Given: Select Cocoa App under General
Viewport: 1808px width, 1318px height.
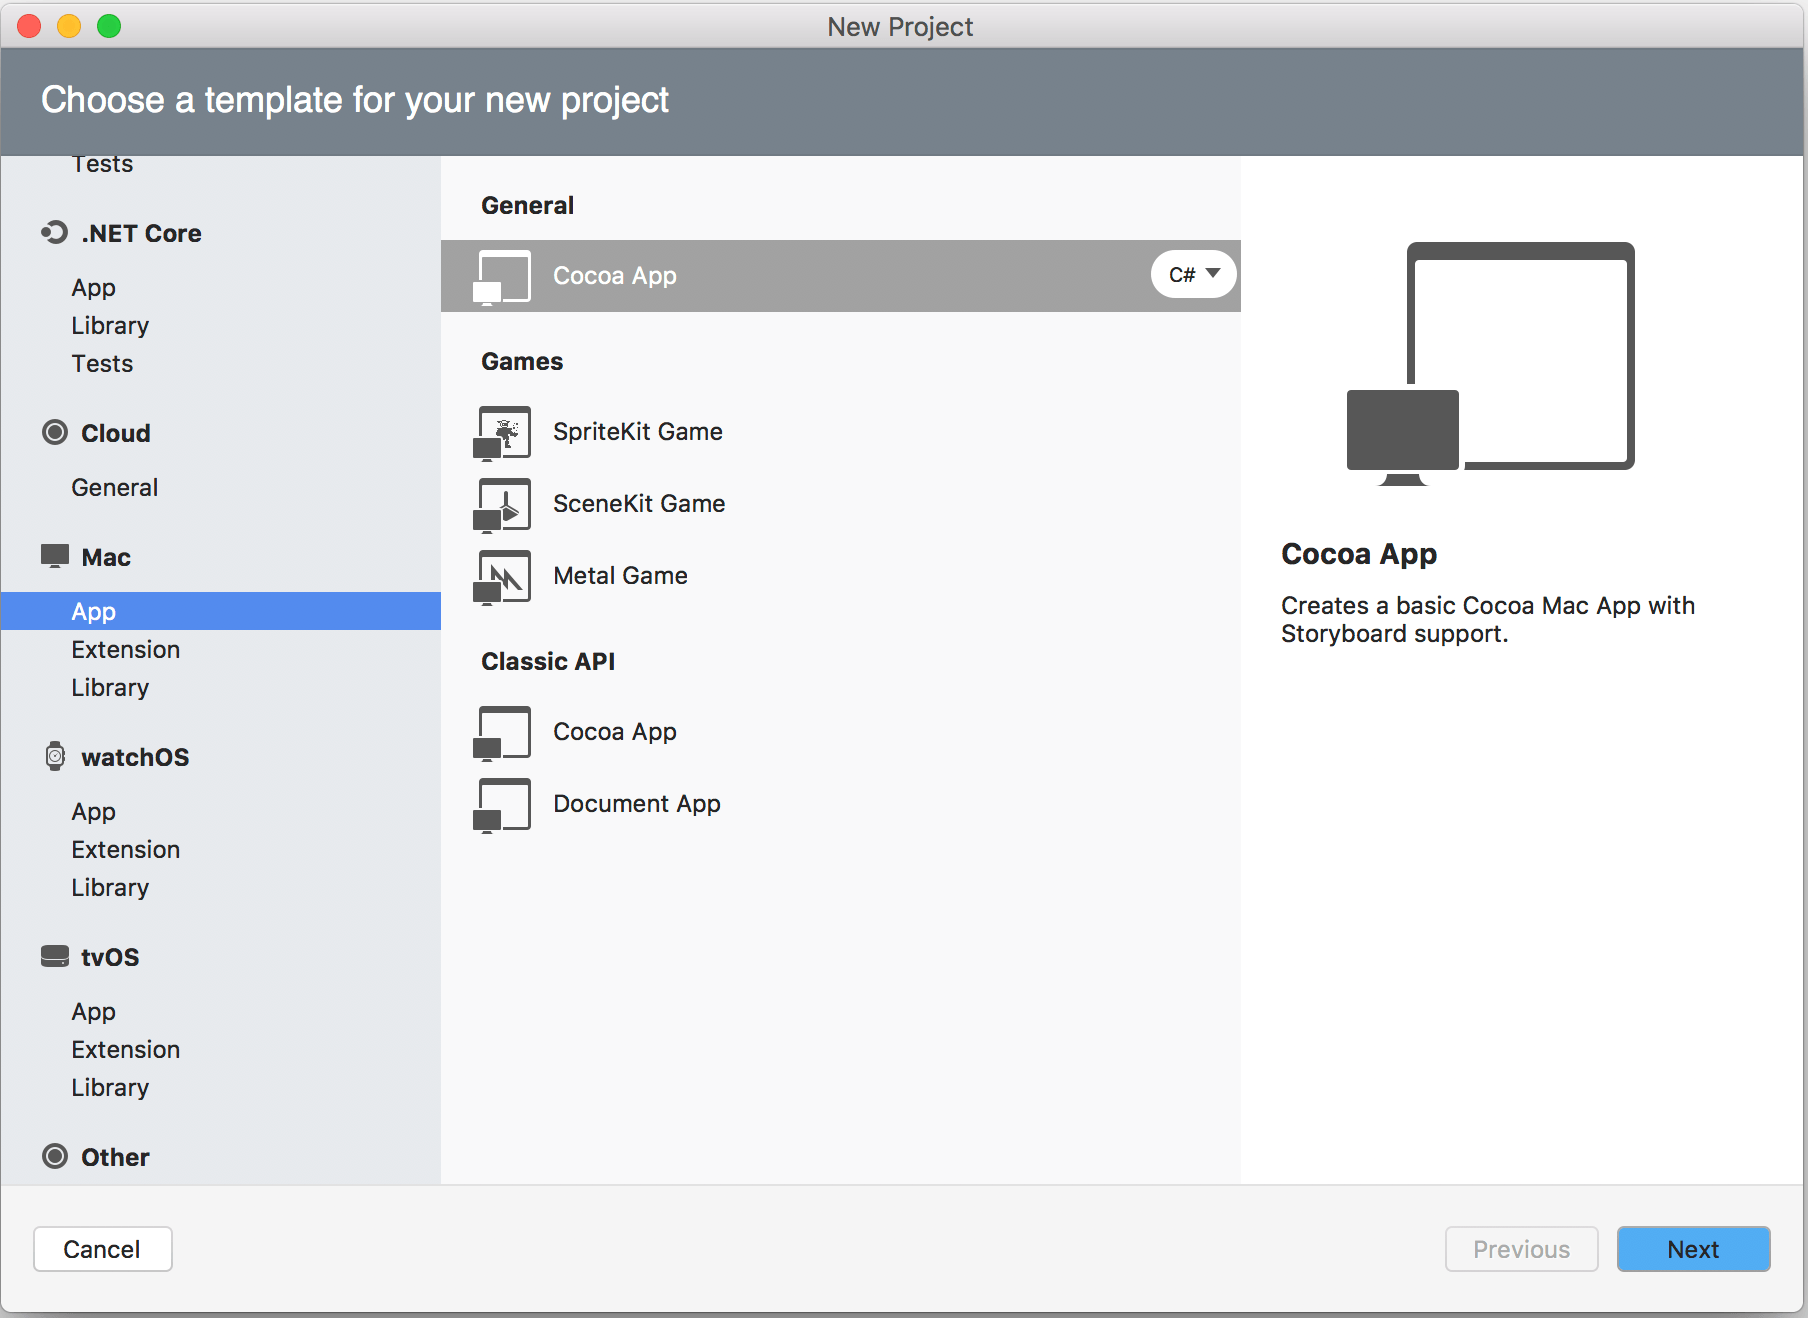Looking at the screenshot, I should [x=841, y=276].
